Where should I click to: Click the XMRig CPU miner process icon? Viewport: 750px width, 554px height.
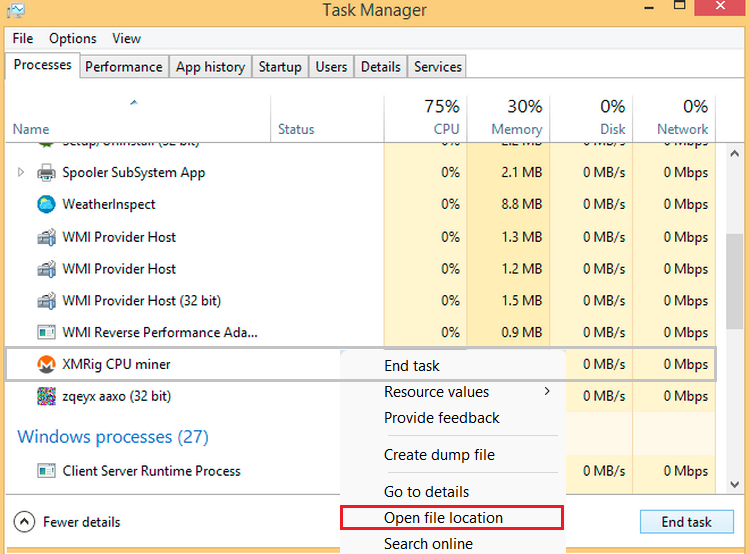46,365
